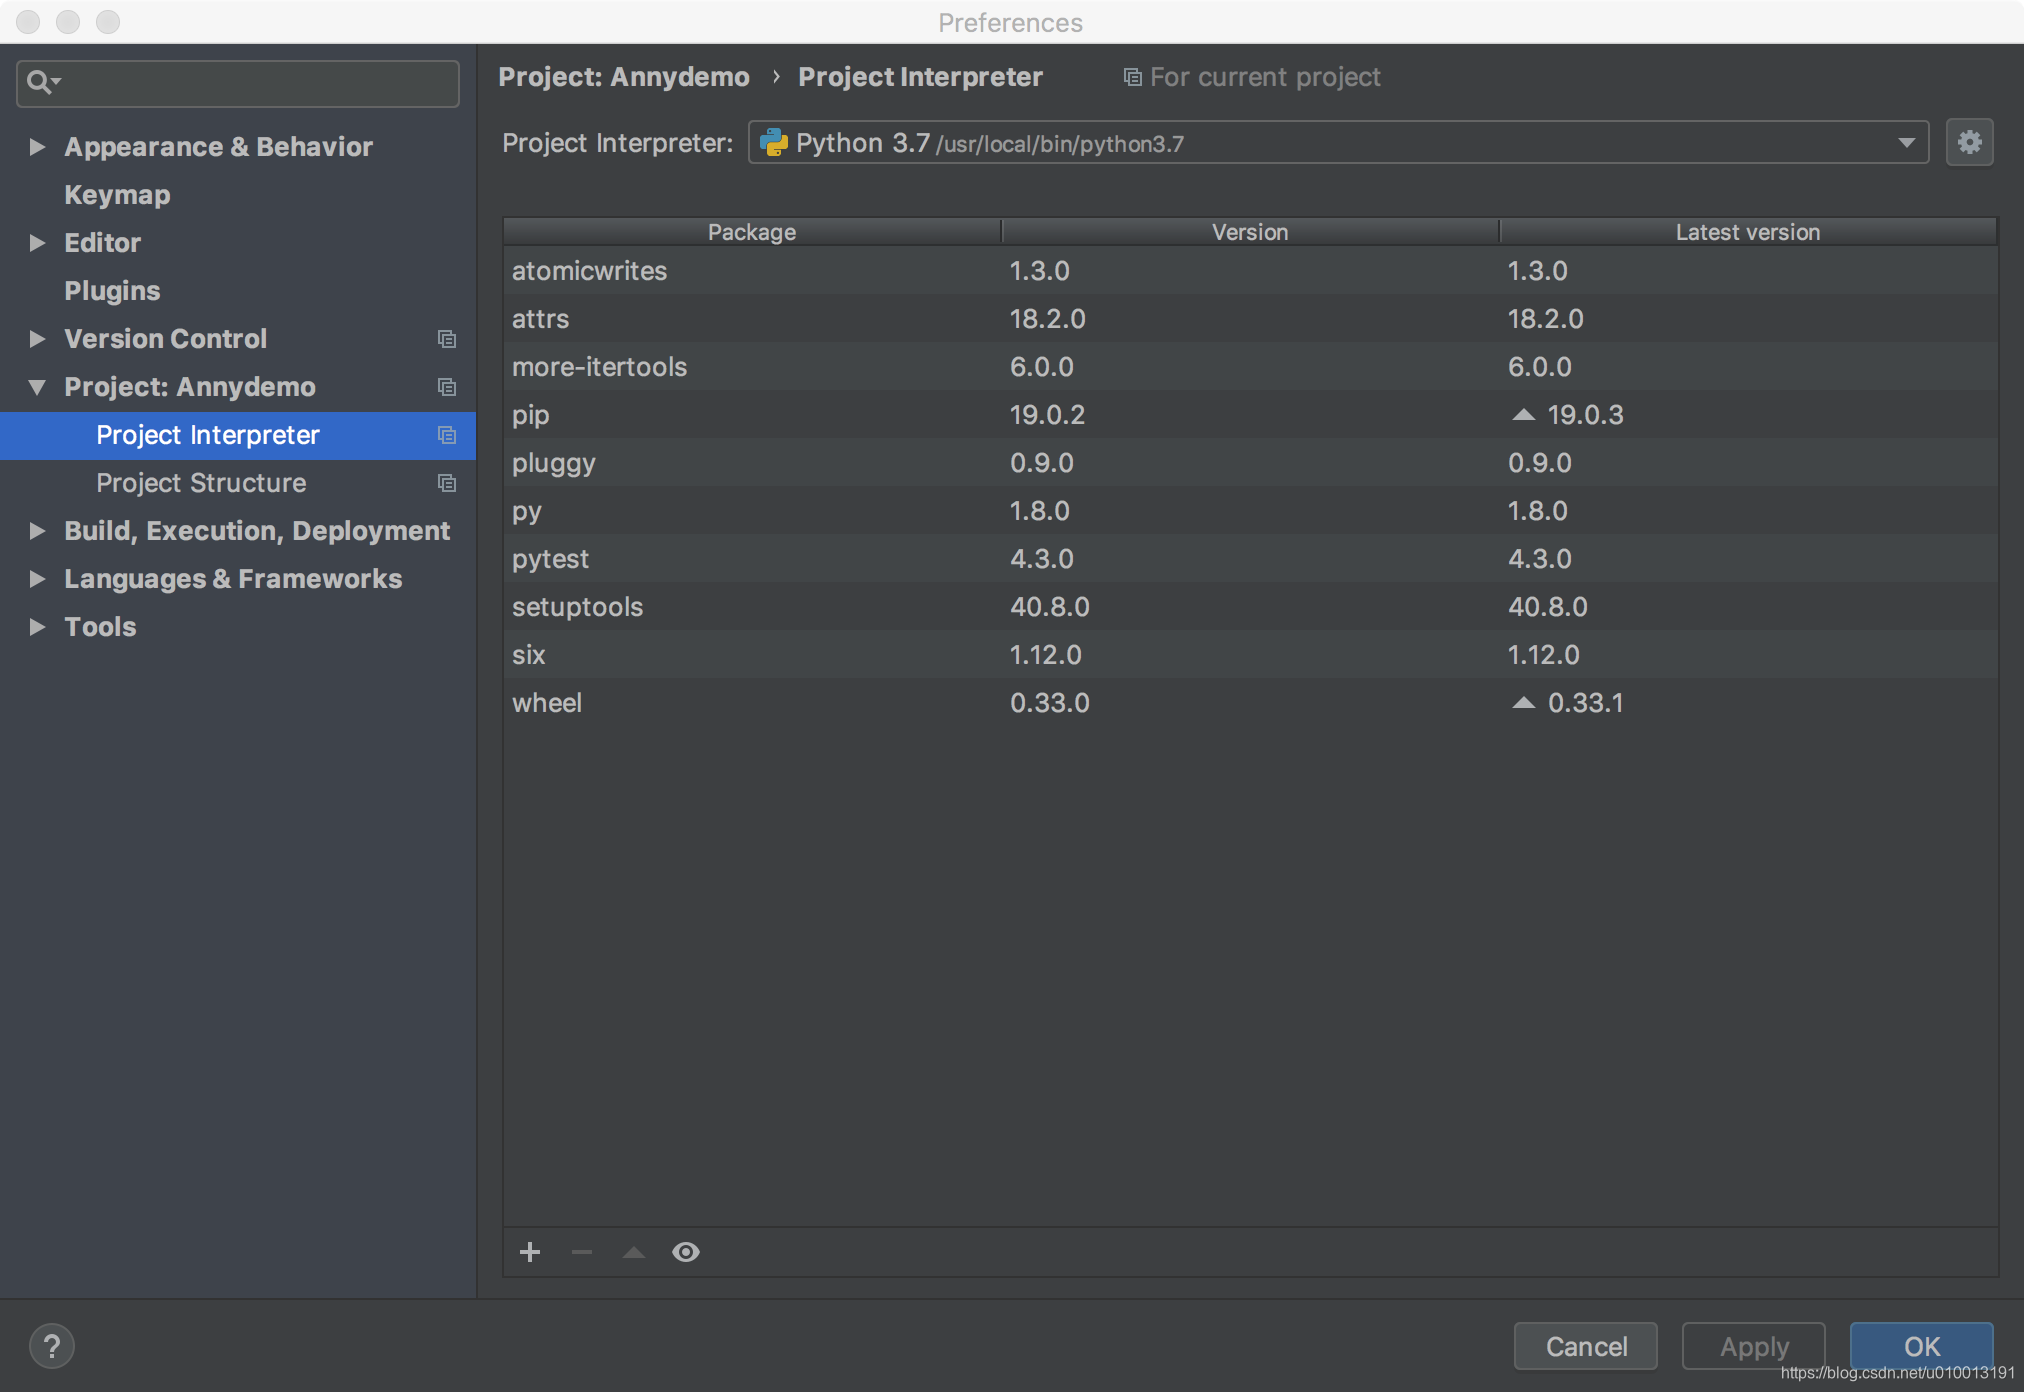Expand Build, Execution, Deployment section
This screenshot has width=2024, height=1392.
tap(37, 531)
